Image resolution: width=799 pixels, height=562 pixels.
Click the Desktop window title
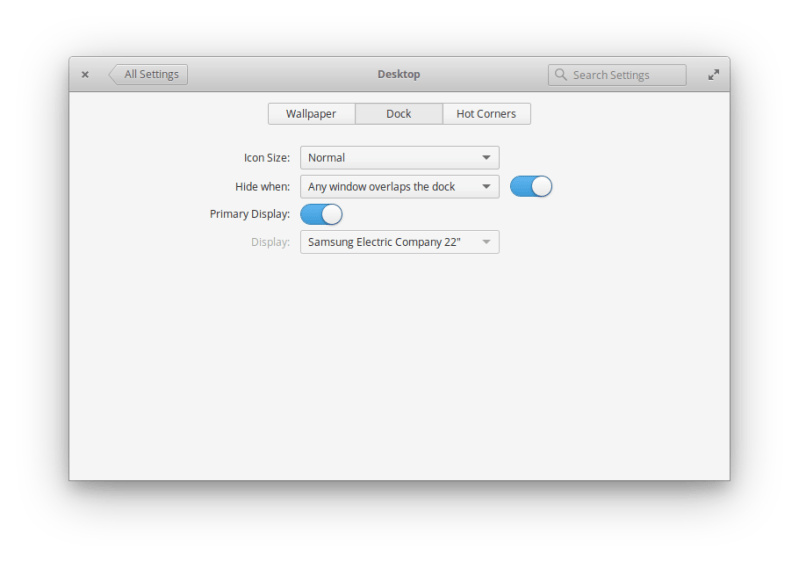[x=399, y=74]
